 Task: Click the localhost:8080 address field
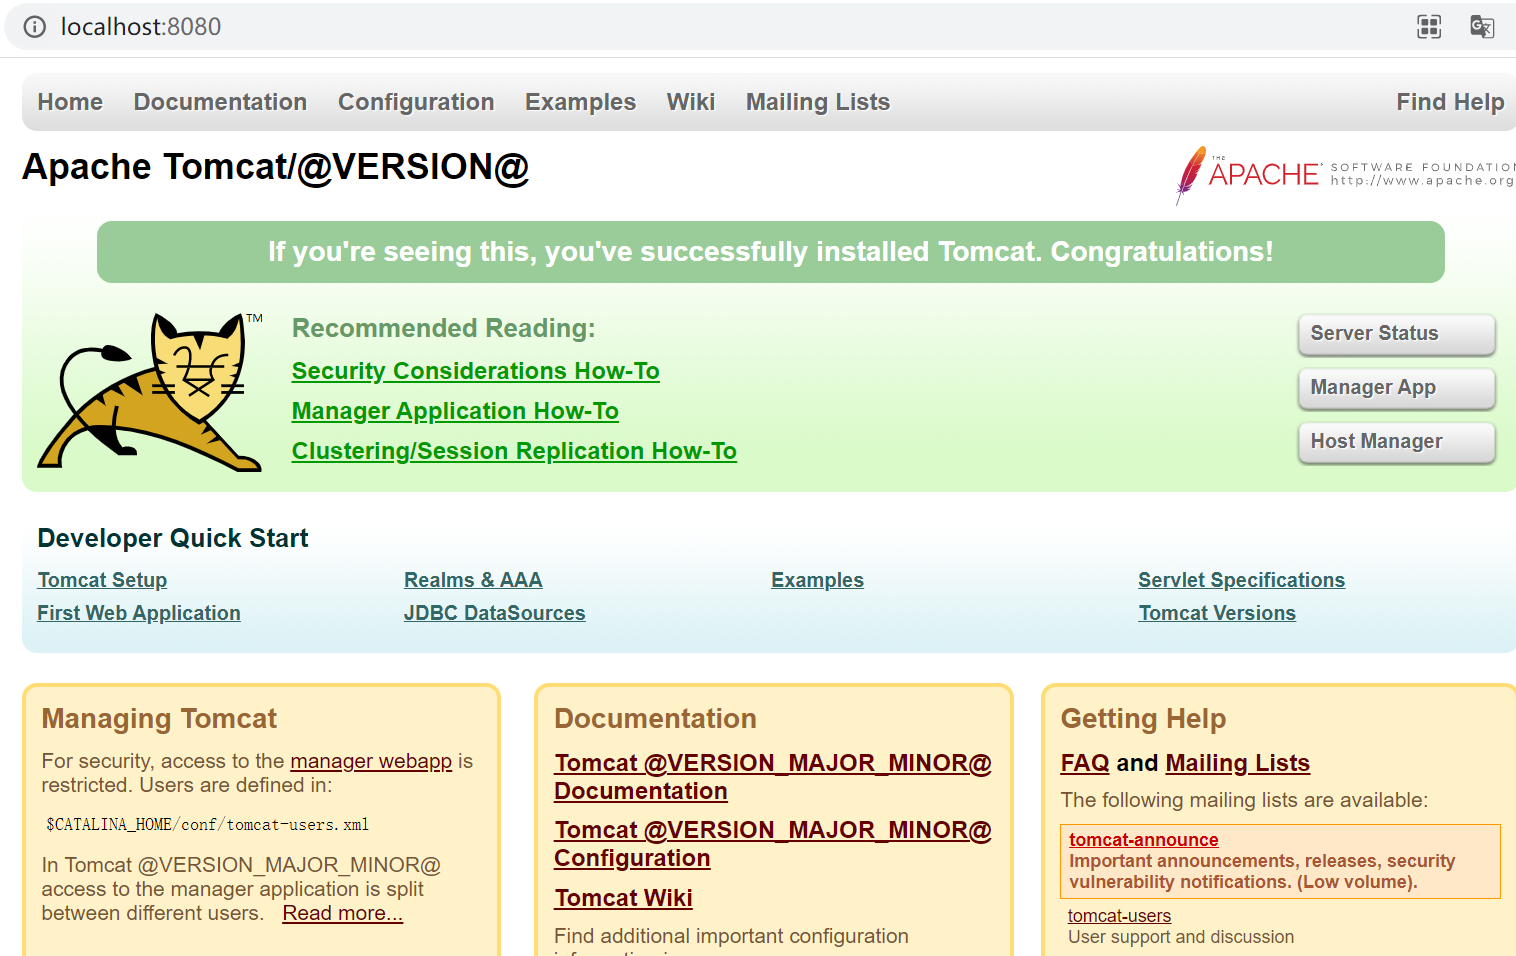tap(141, 27)
